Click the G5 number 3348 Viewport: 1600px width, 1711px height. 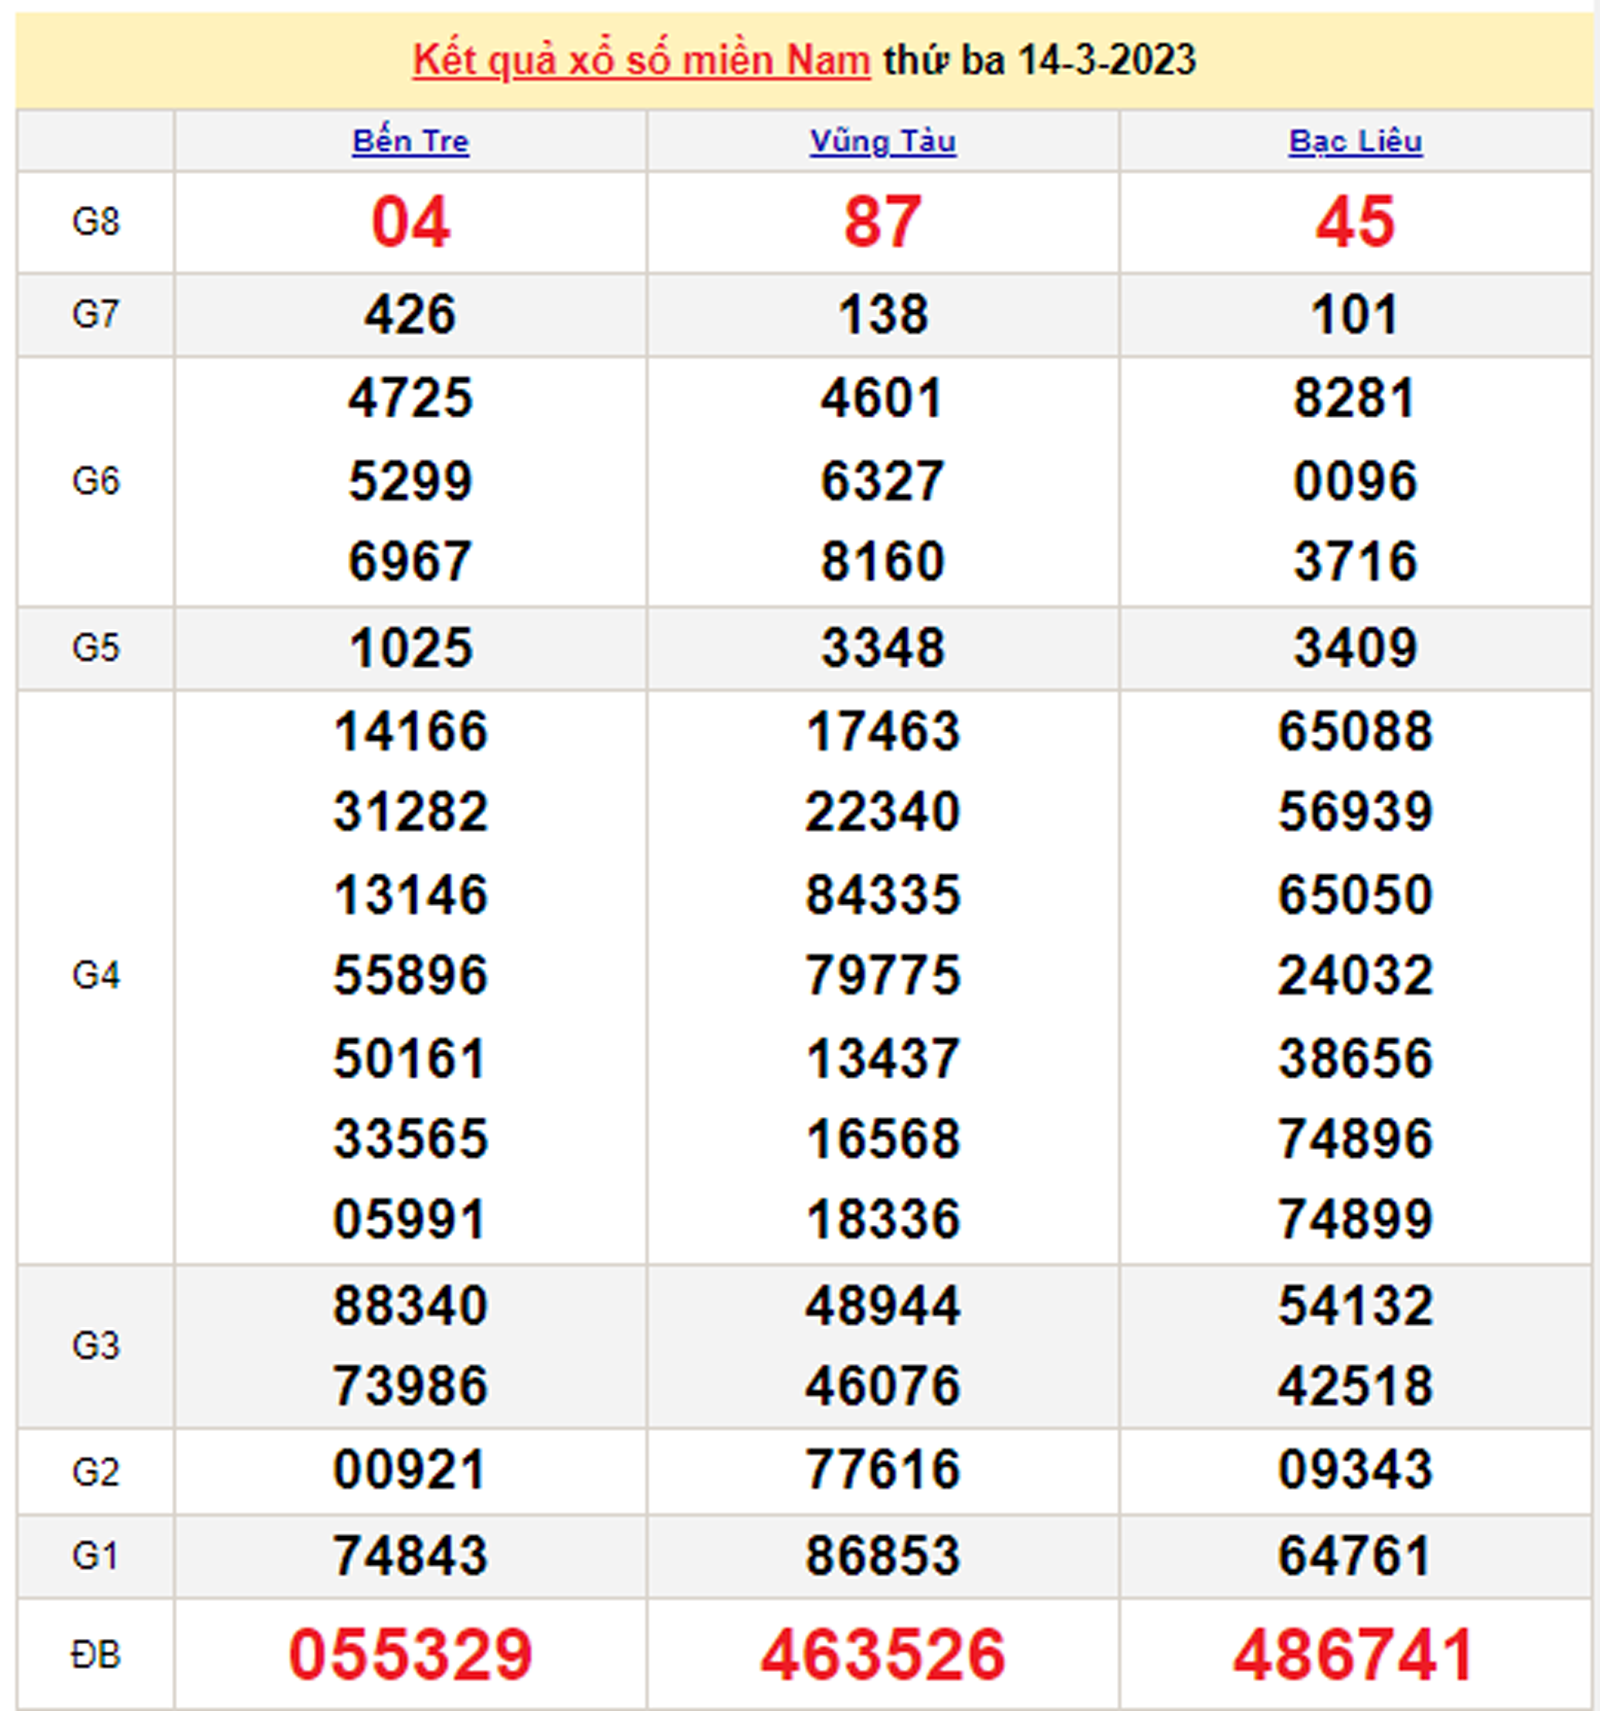(x=882, y=648)
